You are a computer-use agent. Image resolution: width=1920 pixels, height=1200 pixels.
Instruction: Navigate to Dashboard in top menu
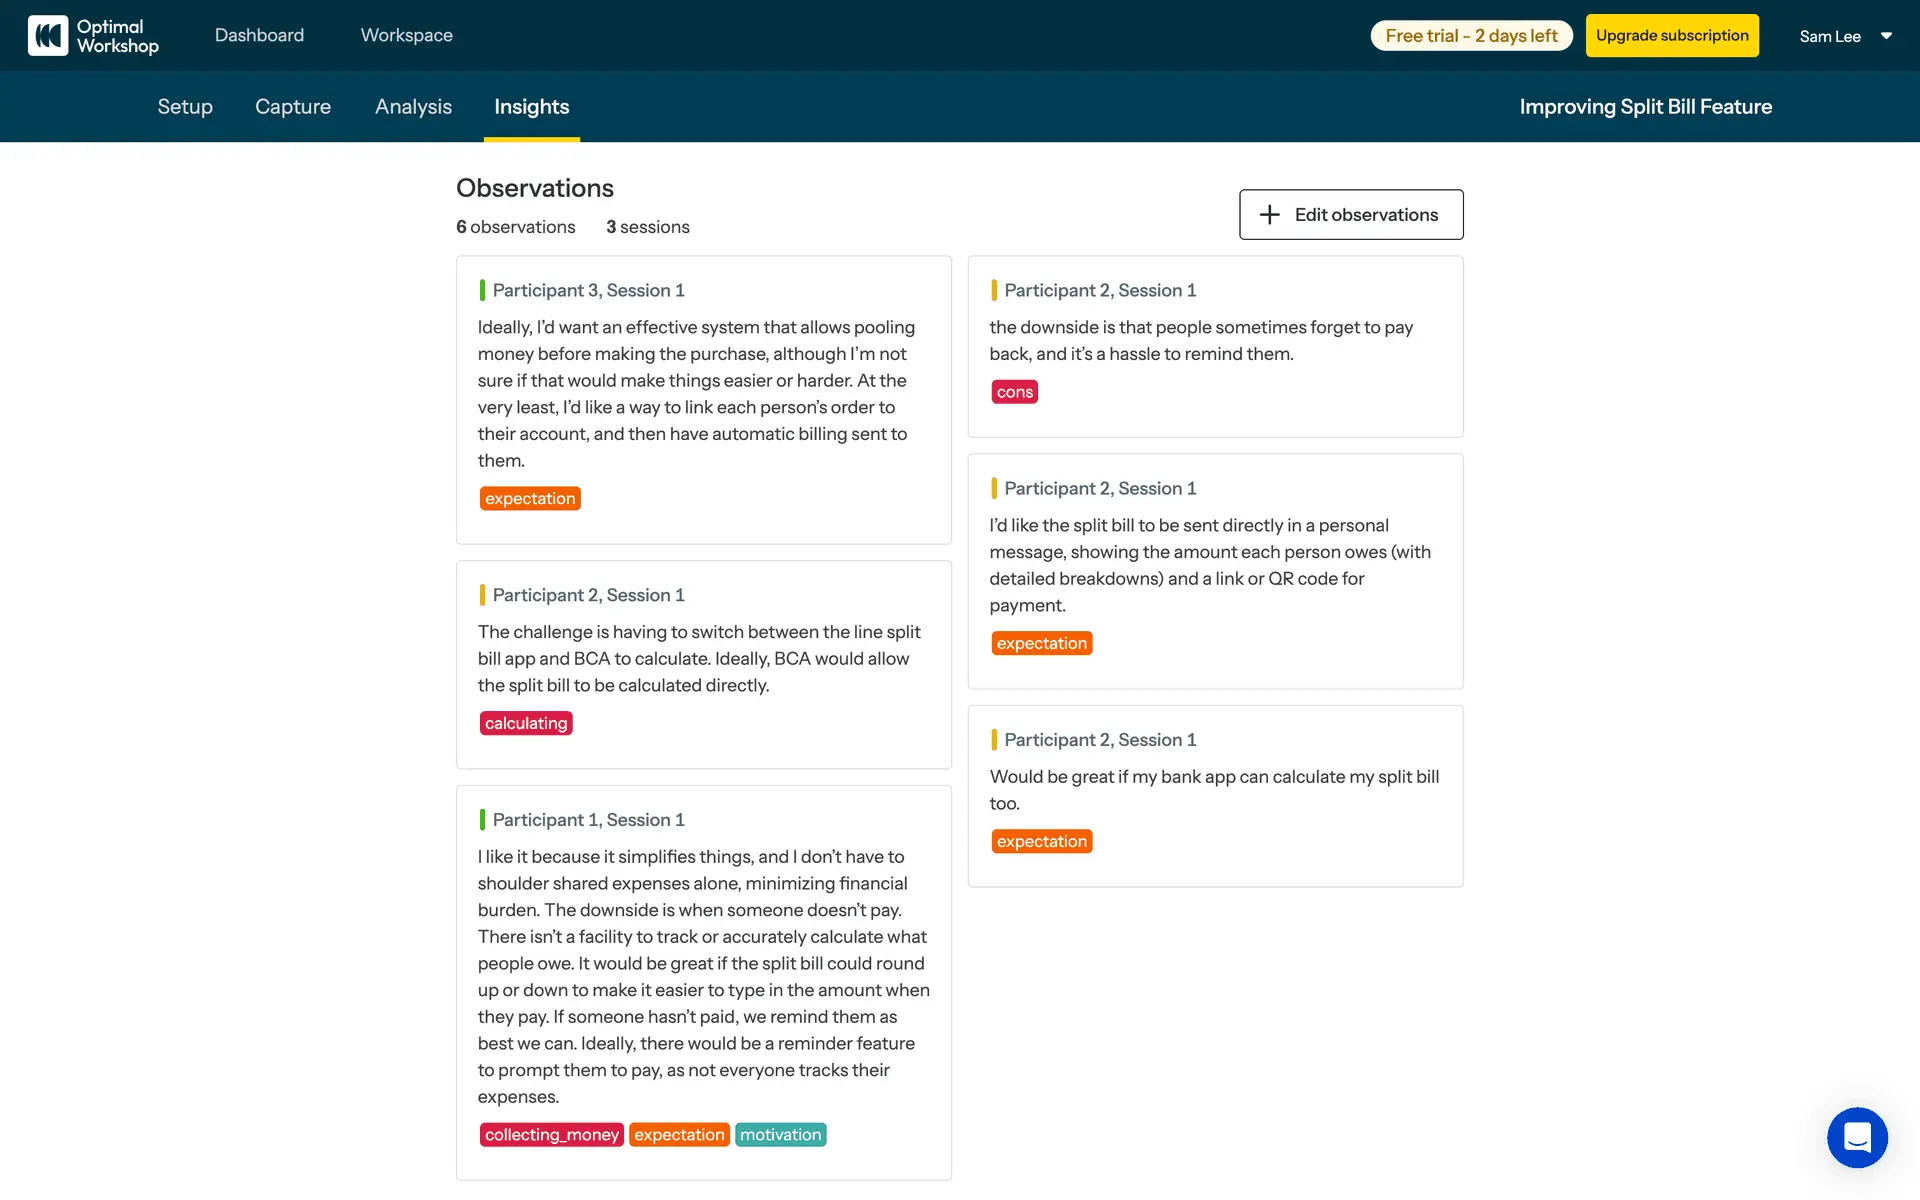[259, 35]
